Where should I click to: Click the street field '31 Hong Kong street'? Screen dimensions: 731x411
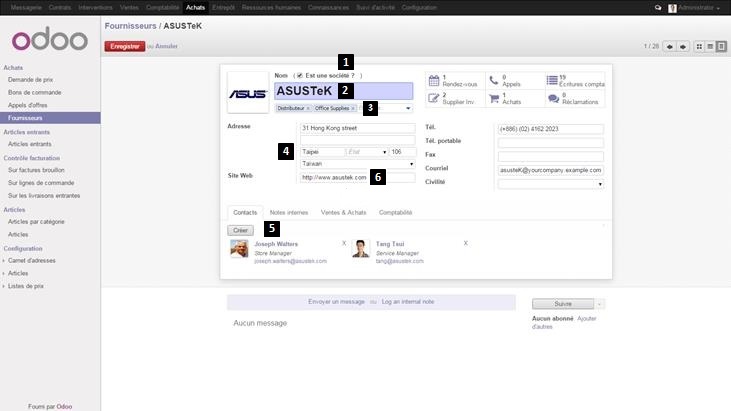[x=358, y=128]
